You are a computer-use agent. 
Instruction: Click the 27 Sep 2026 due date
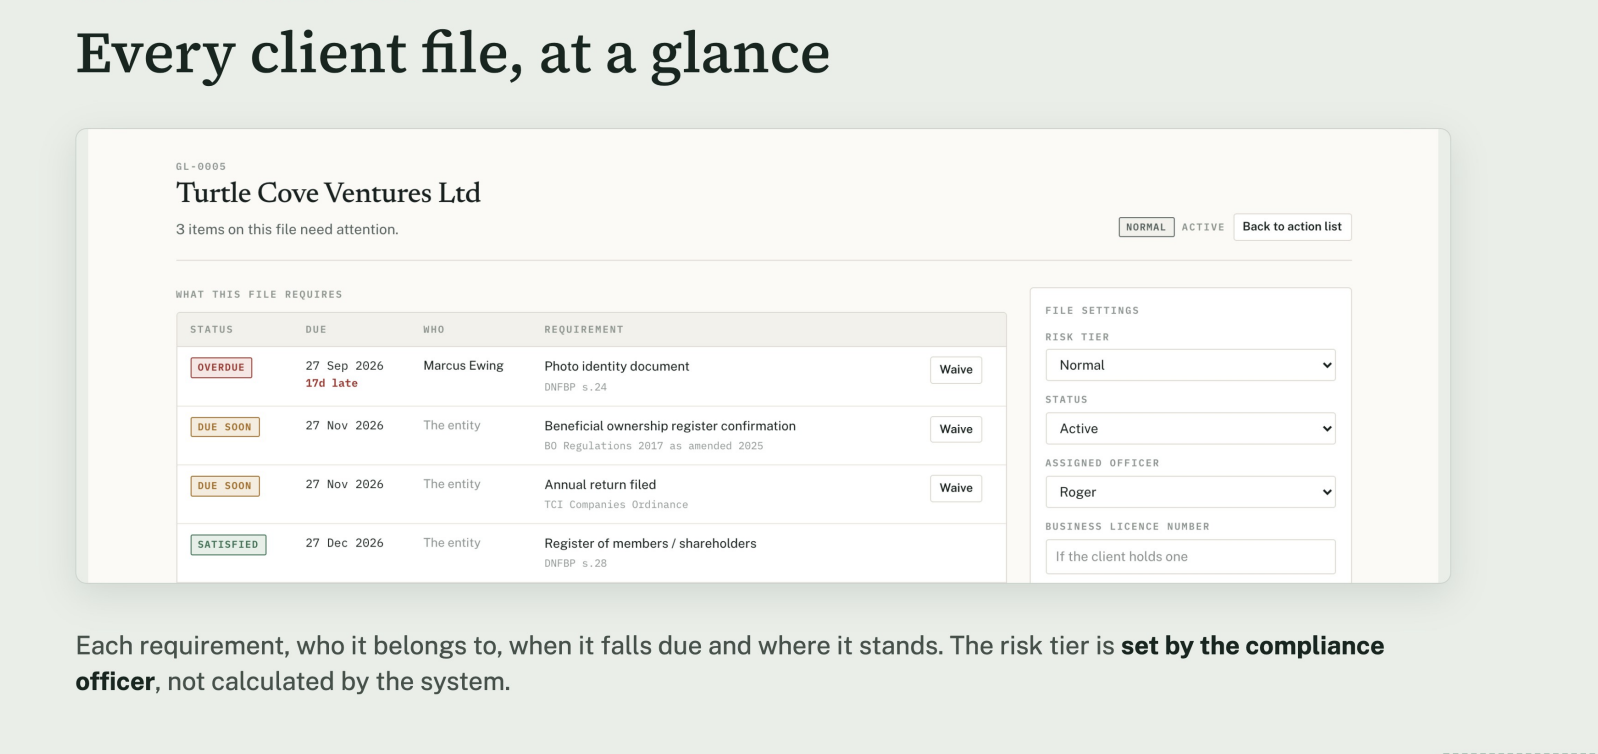345,366
